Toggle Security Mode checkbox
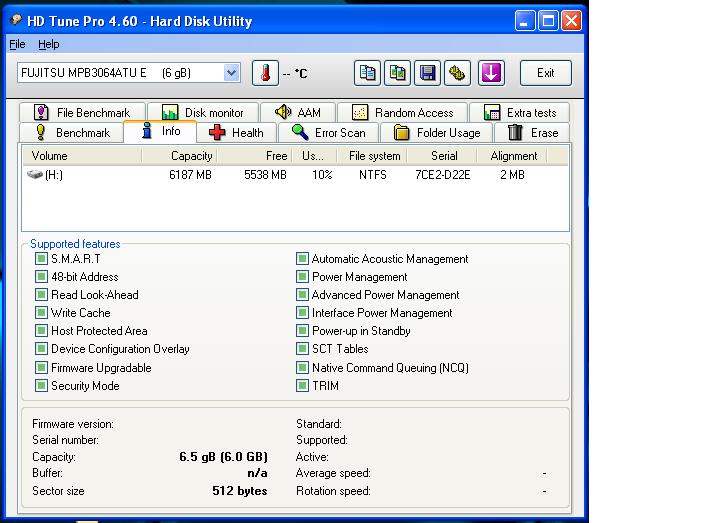The height and width of the screenshot is (523, 724). pos(41,385)
